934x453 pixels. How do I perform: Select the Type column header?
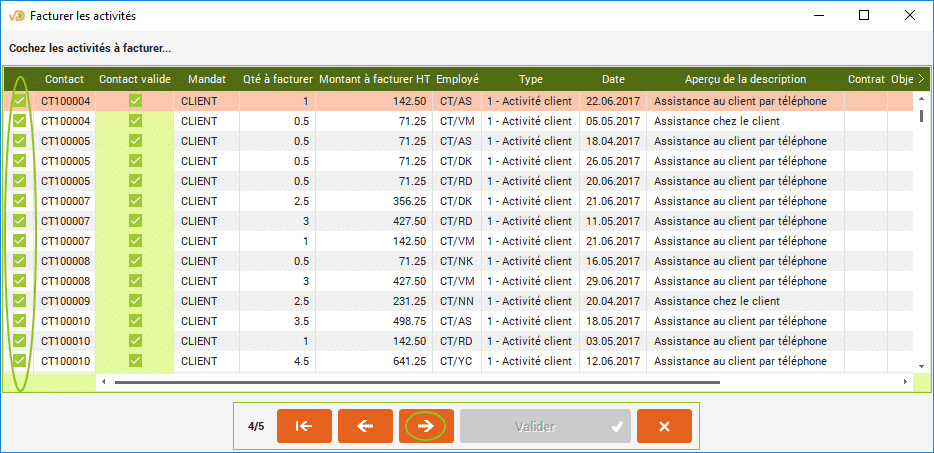coord(530,79)
